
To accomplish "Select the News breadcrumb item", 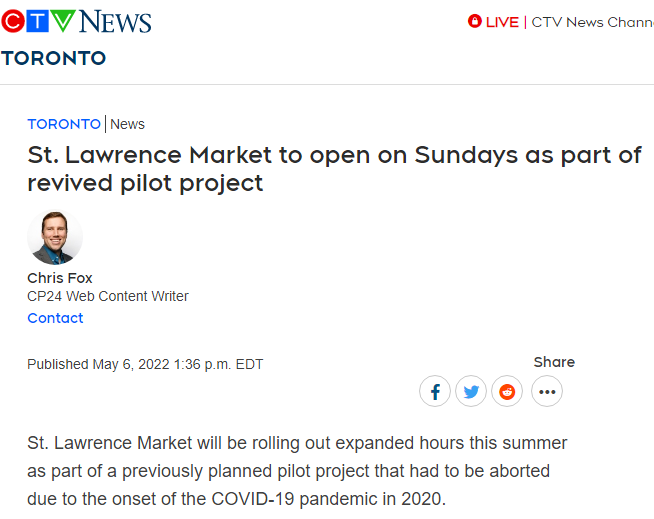I will click(x=127, y=124).
